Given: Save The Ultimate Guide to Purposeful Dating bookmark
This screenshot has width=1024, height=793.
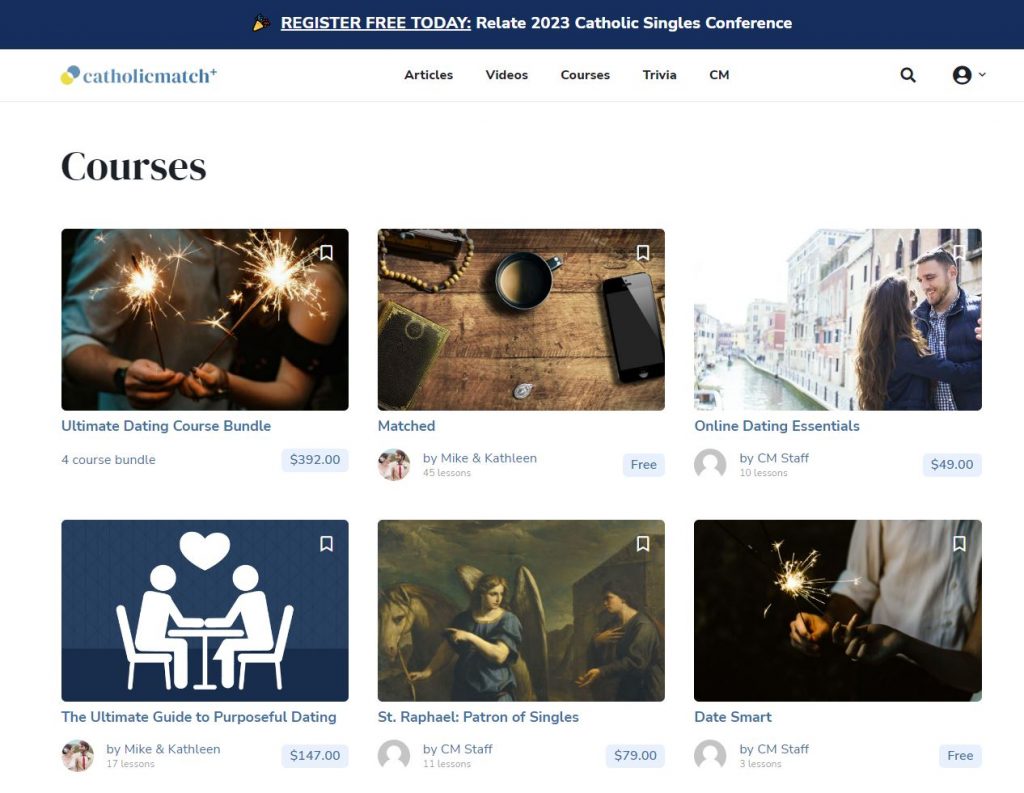Looking at the screenshot, I should click(x=327, y=543).
